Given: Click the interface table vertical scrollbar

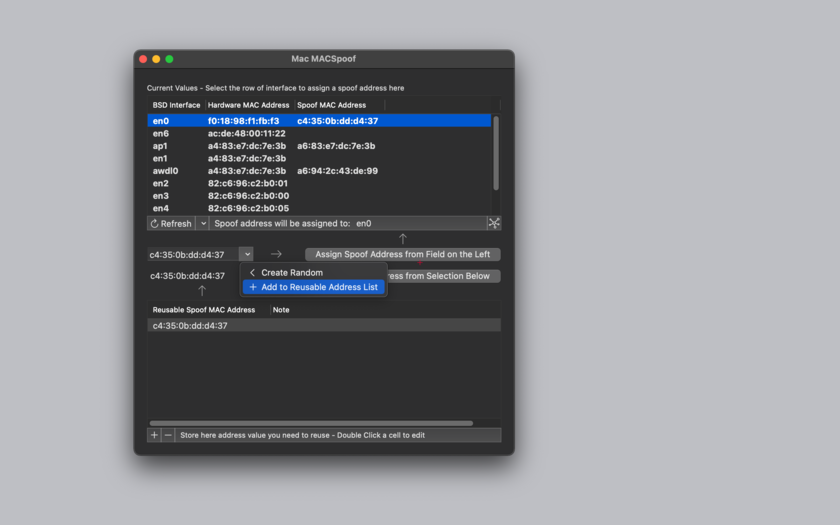Looking at the screenshot, I should [x=496, y=153].
